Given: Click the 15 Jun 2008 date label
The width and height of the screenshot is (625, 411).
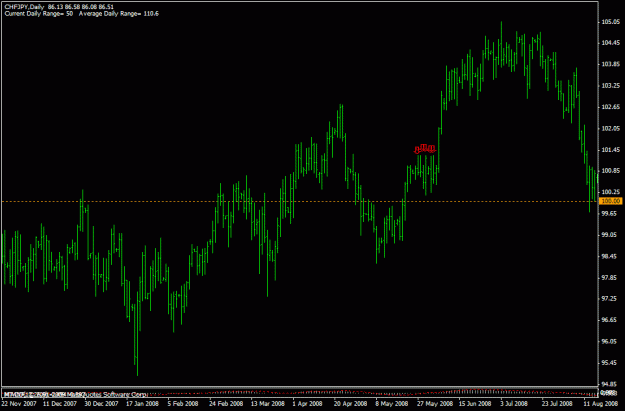Looking at the screenshot, I should coord(476,403).
